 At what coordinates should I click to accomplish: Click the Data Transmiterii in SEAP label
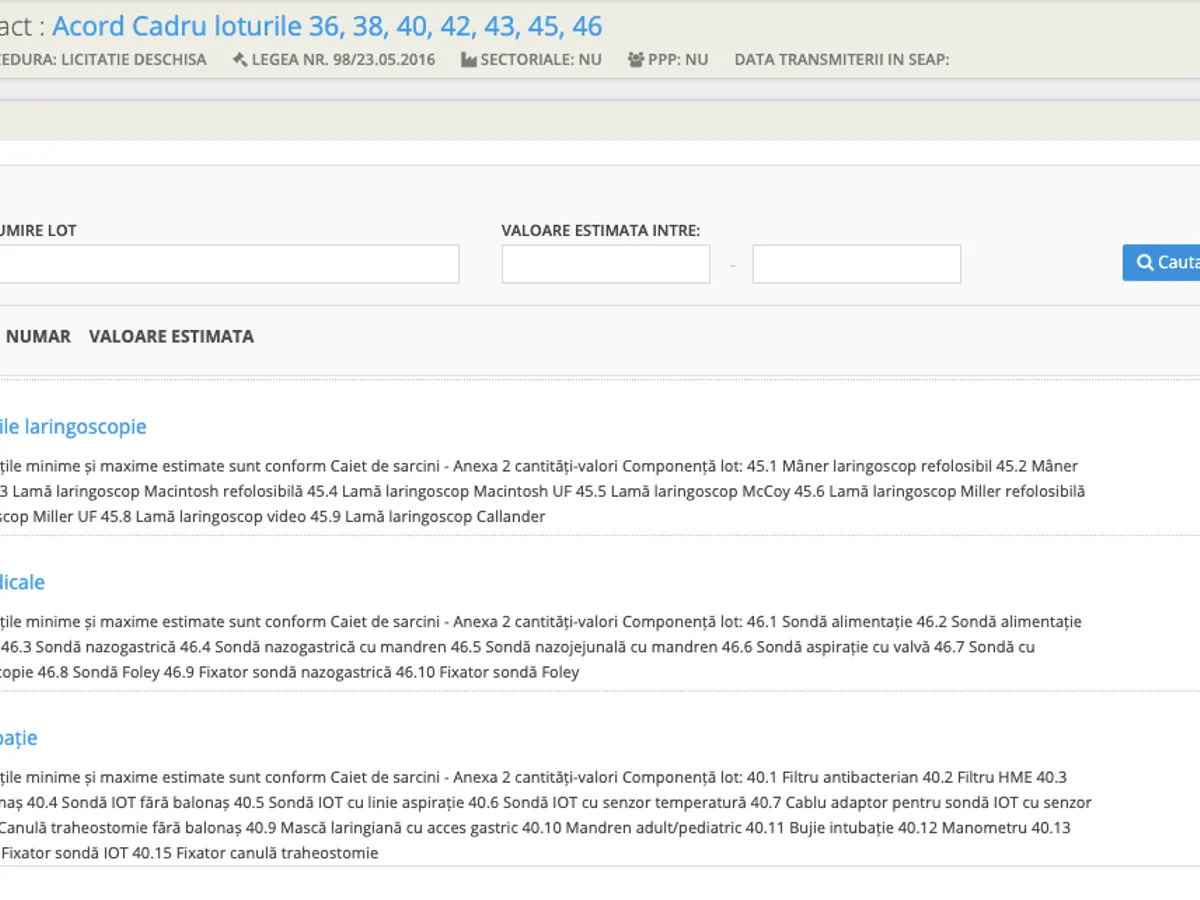click(x=841, y=60)
